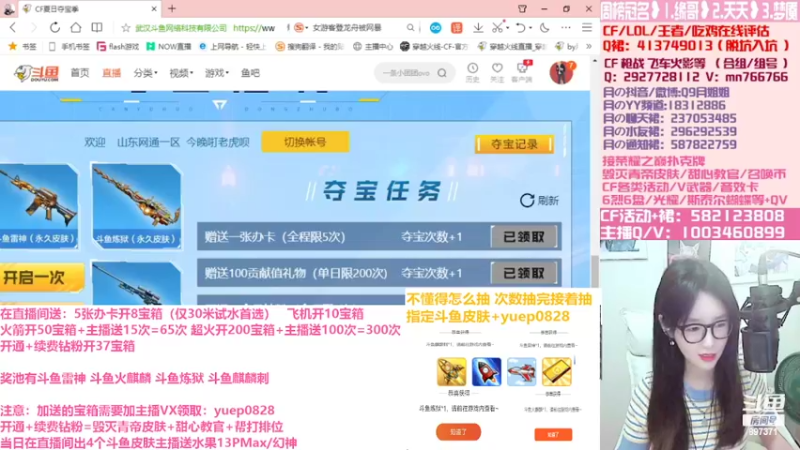Select the 斗鱼雷神 weapon skin thumbnail

(x=39, y=206)
